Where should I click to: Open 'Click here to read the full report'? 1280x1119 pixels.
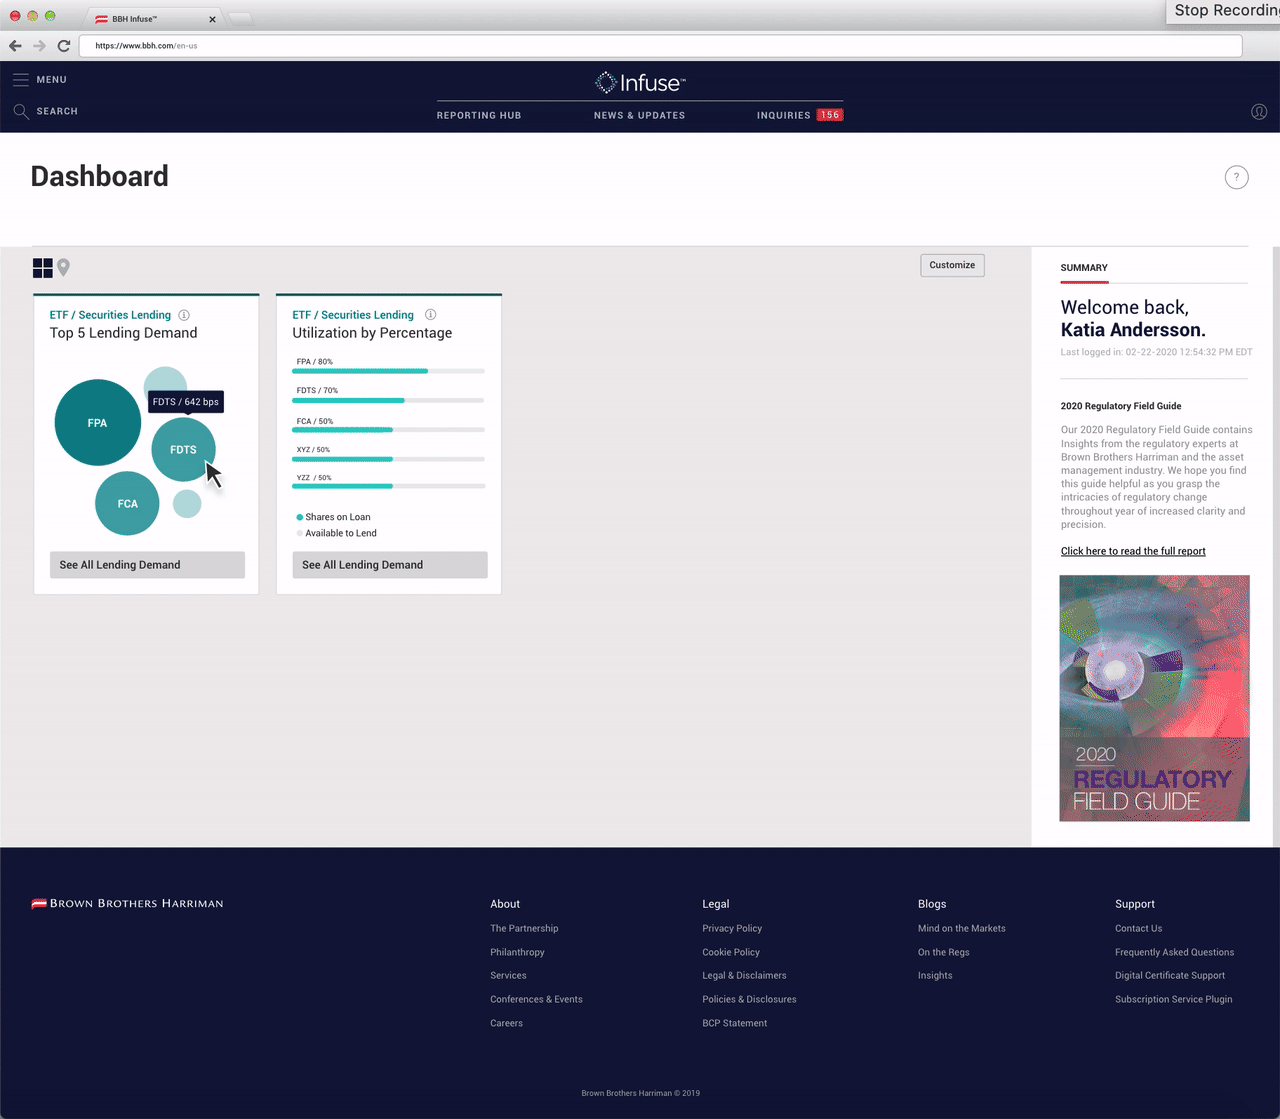[1133, 551]
